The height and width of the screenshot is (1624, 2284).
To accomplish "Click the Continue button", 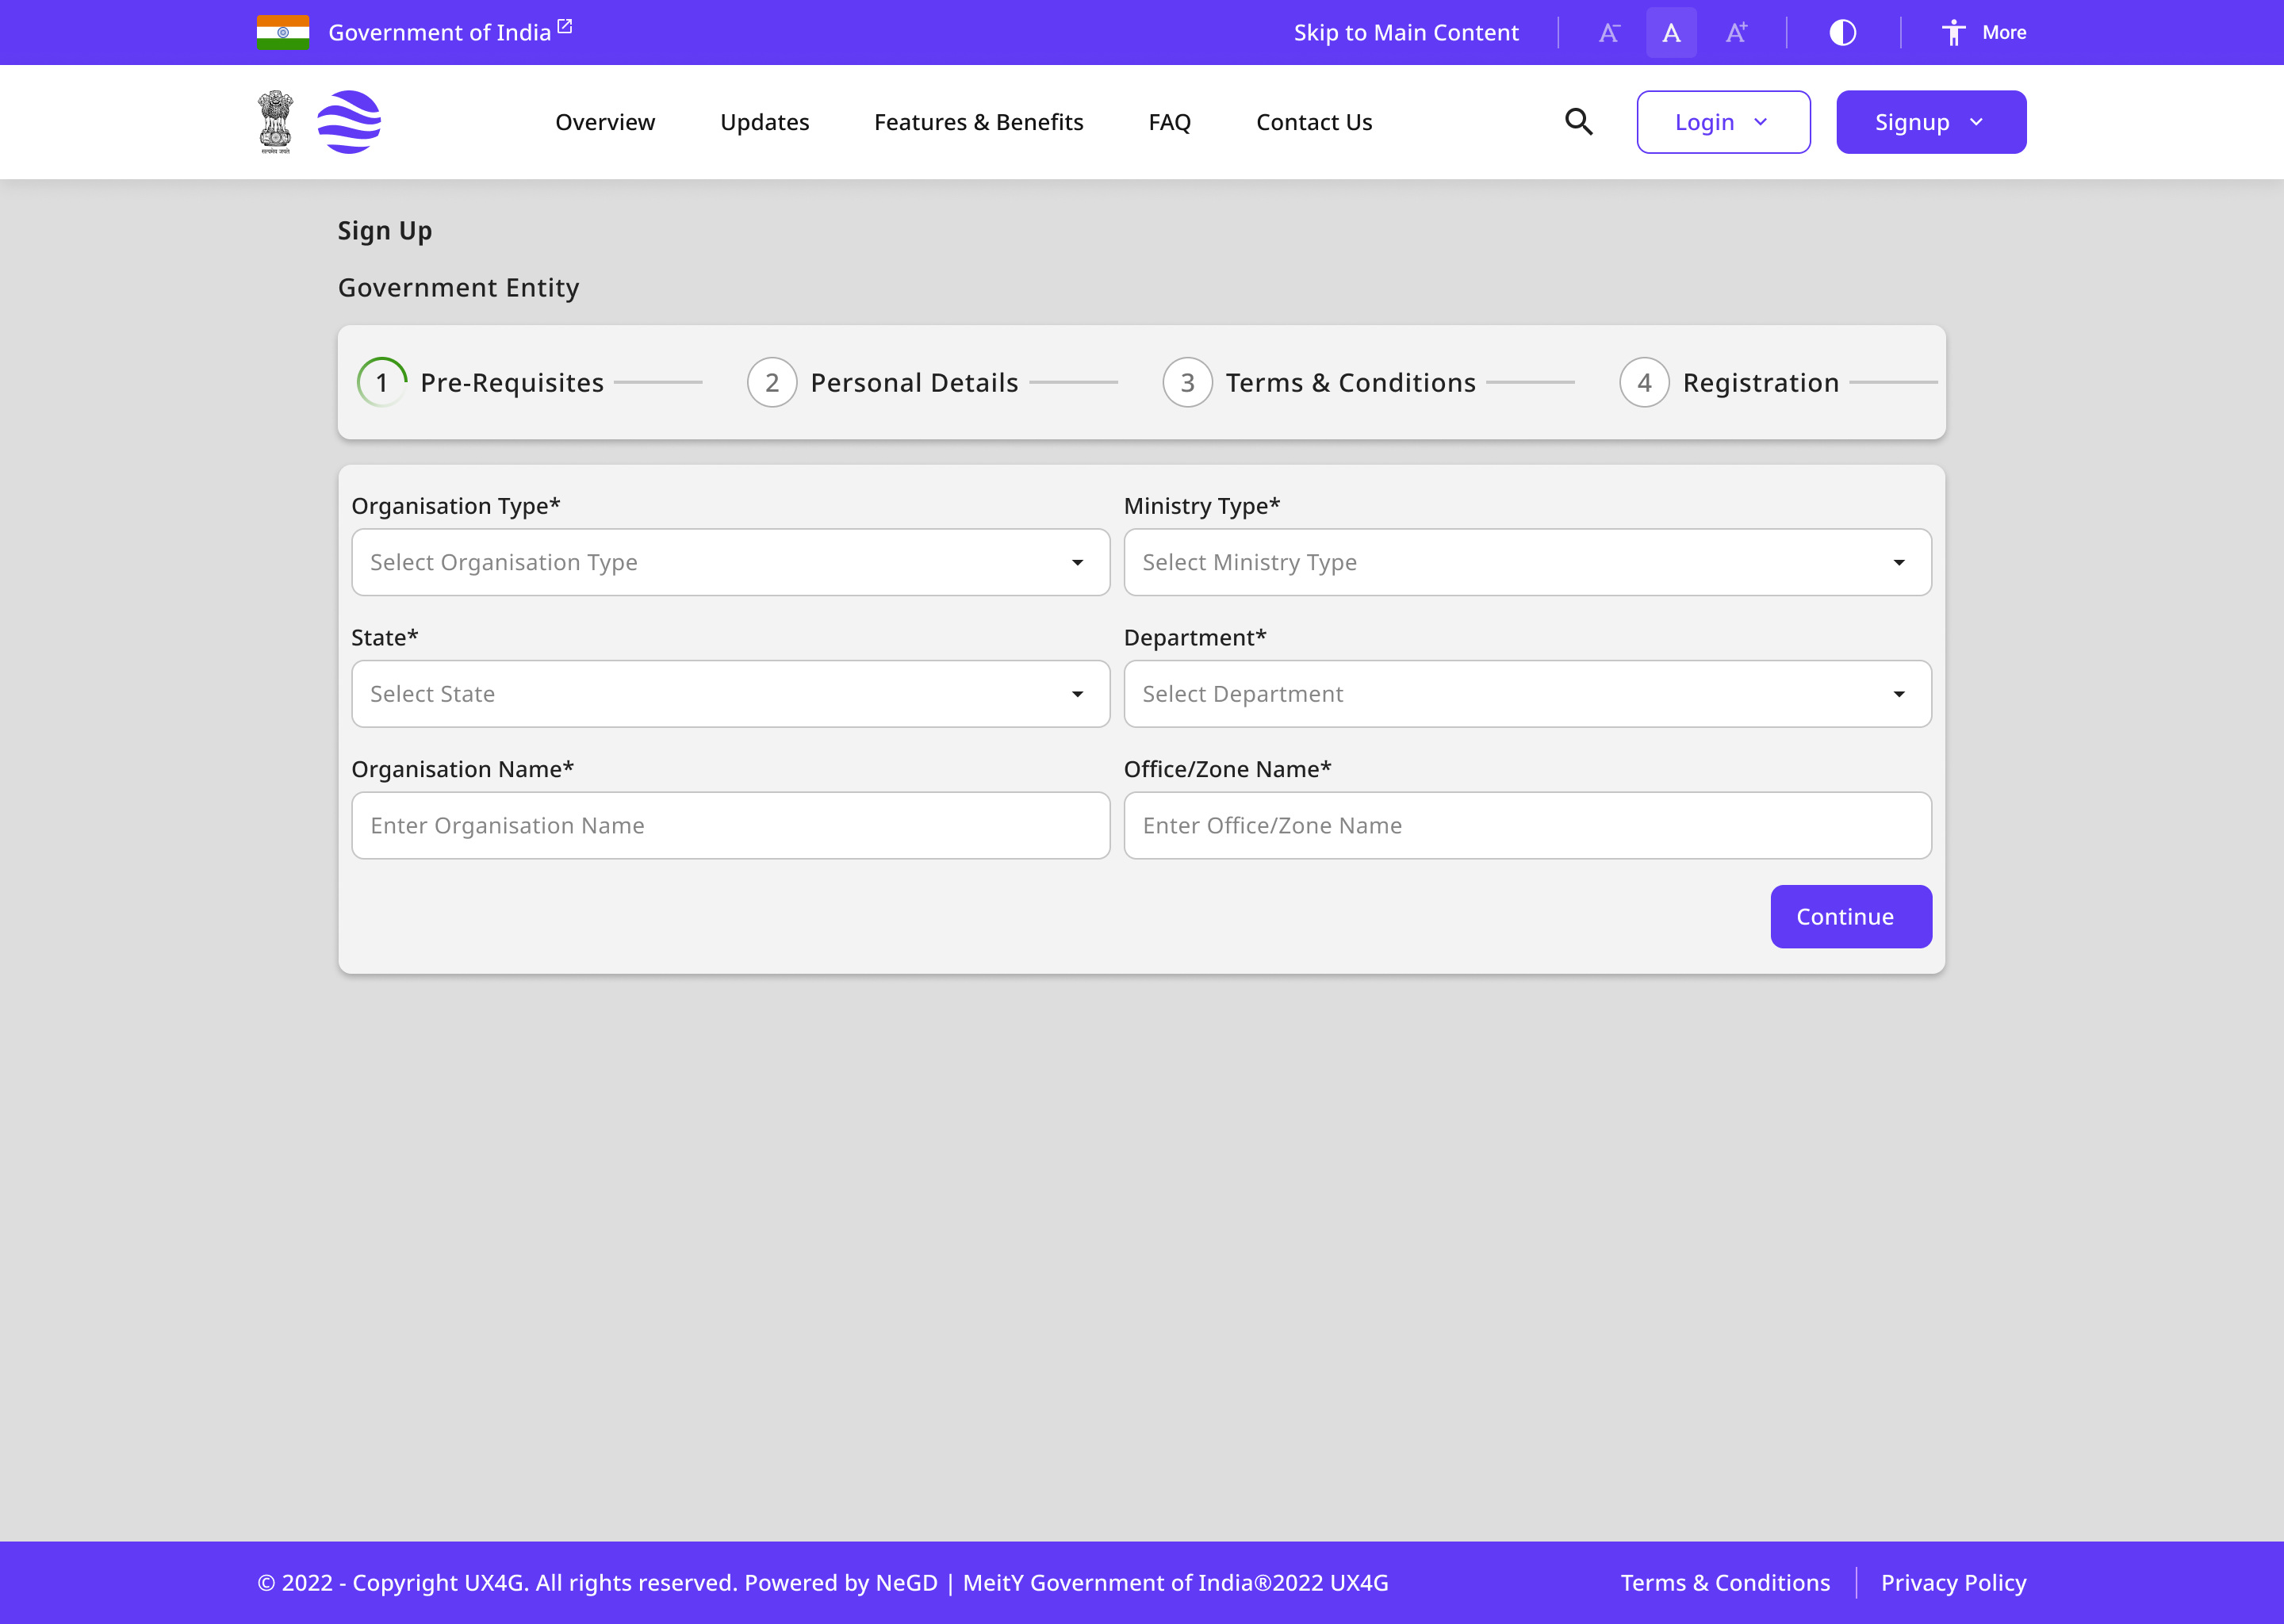I will (x=1851, y=917).
